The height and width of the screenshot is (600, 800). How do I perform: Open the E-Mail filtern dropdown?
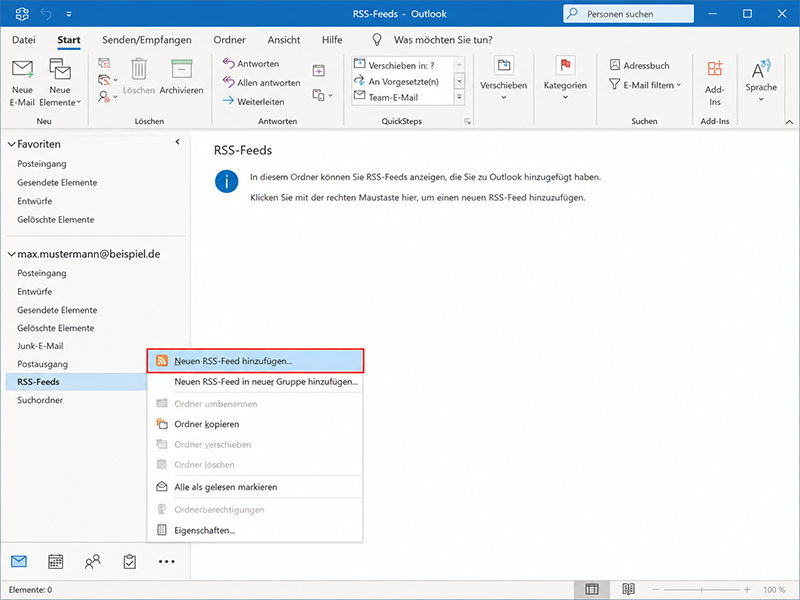click(x=645, y=85)
